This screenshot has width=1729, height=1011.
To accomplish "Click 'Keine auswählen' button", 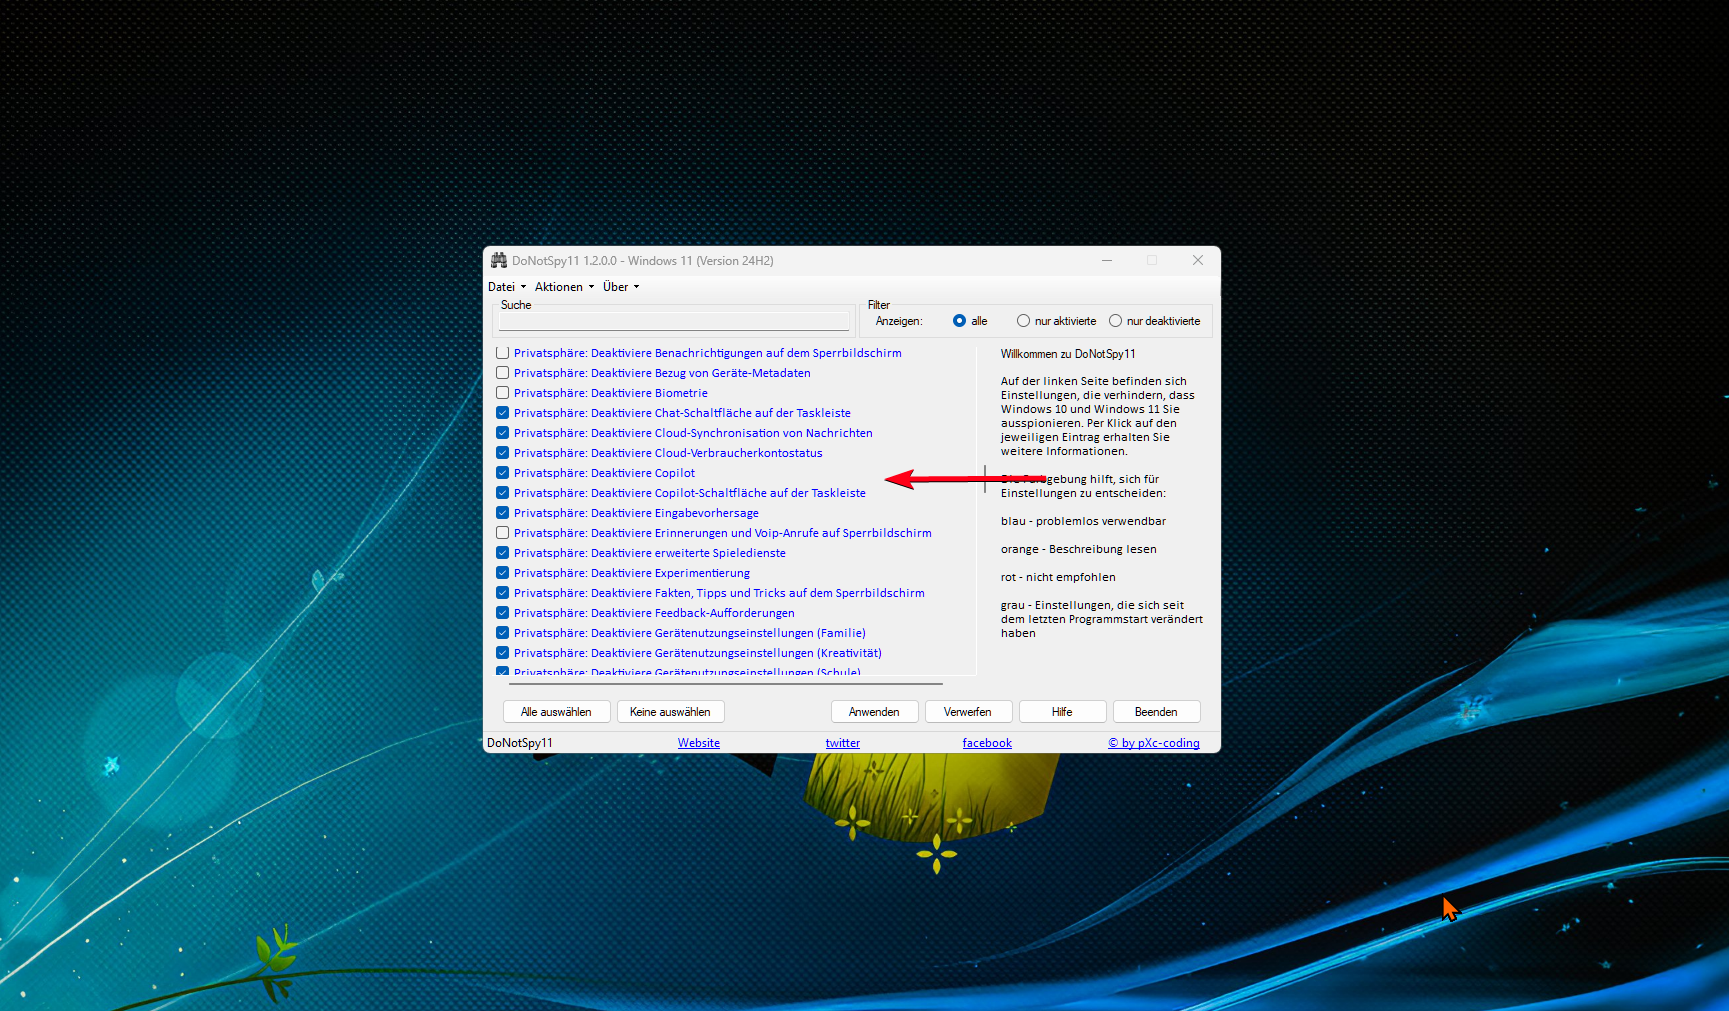I will 670,712.
